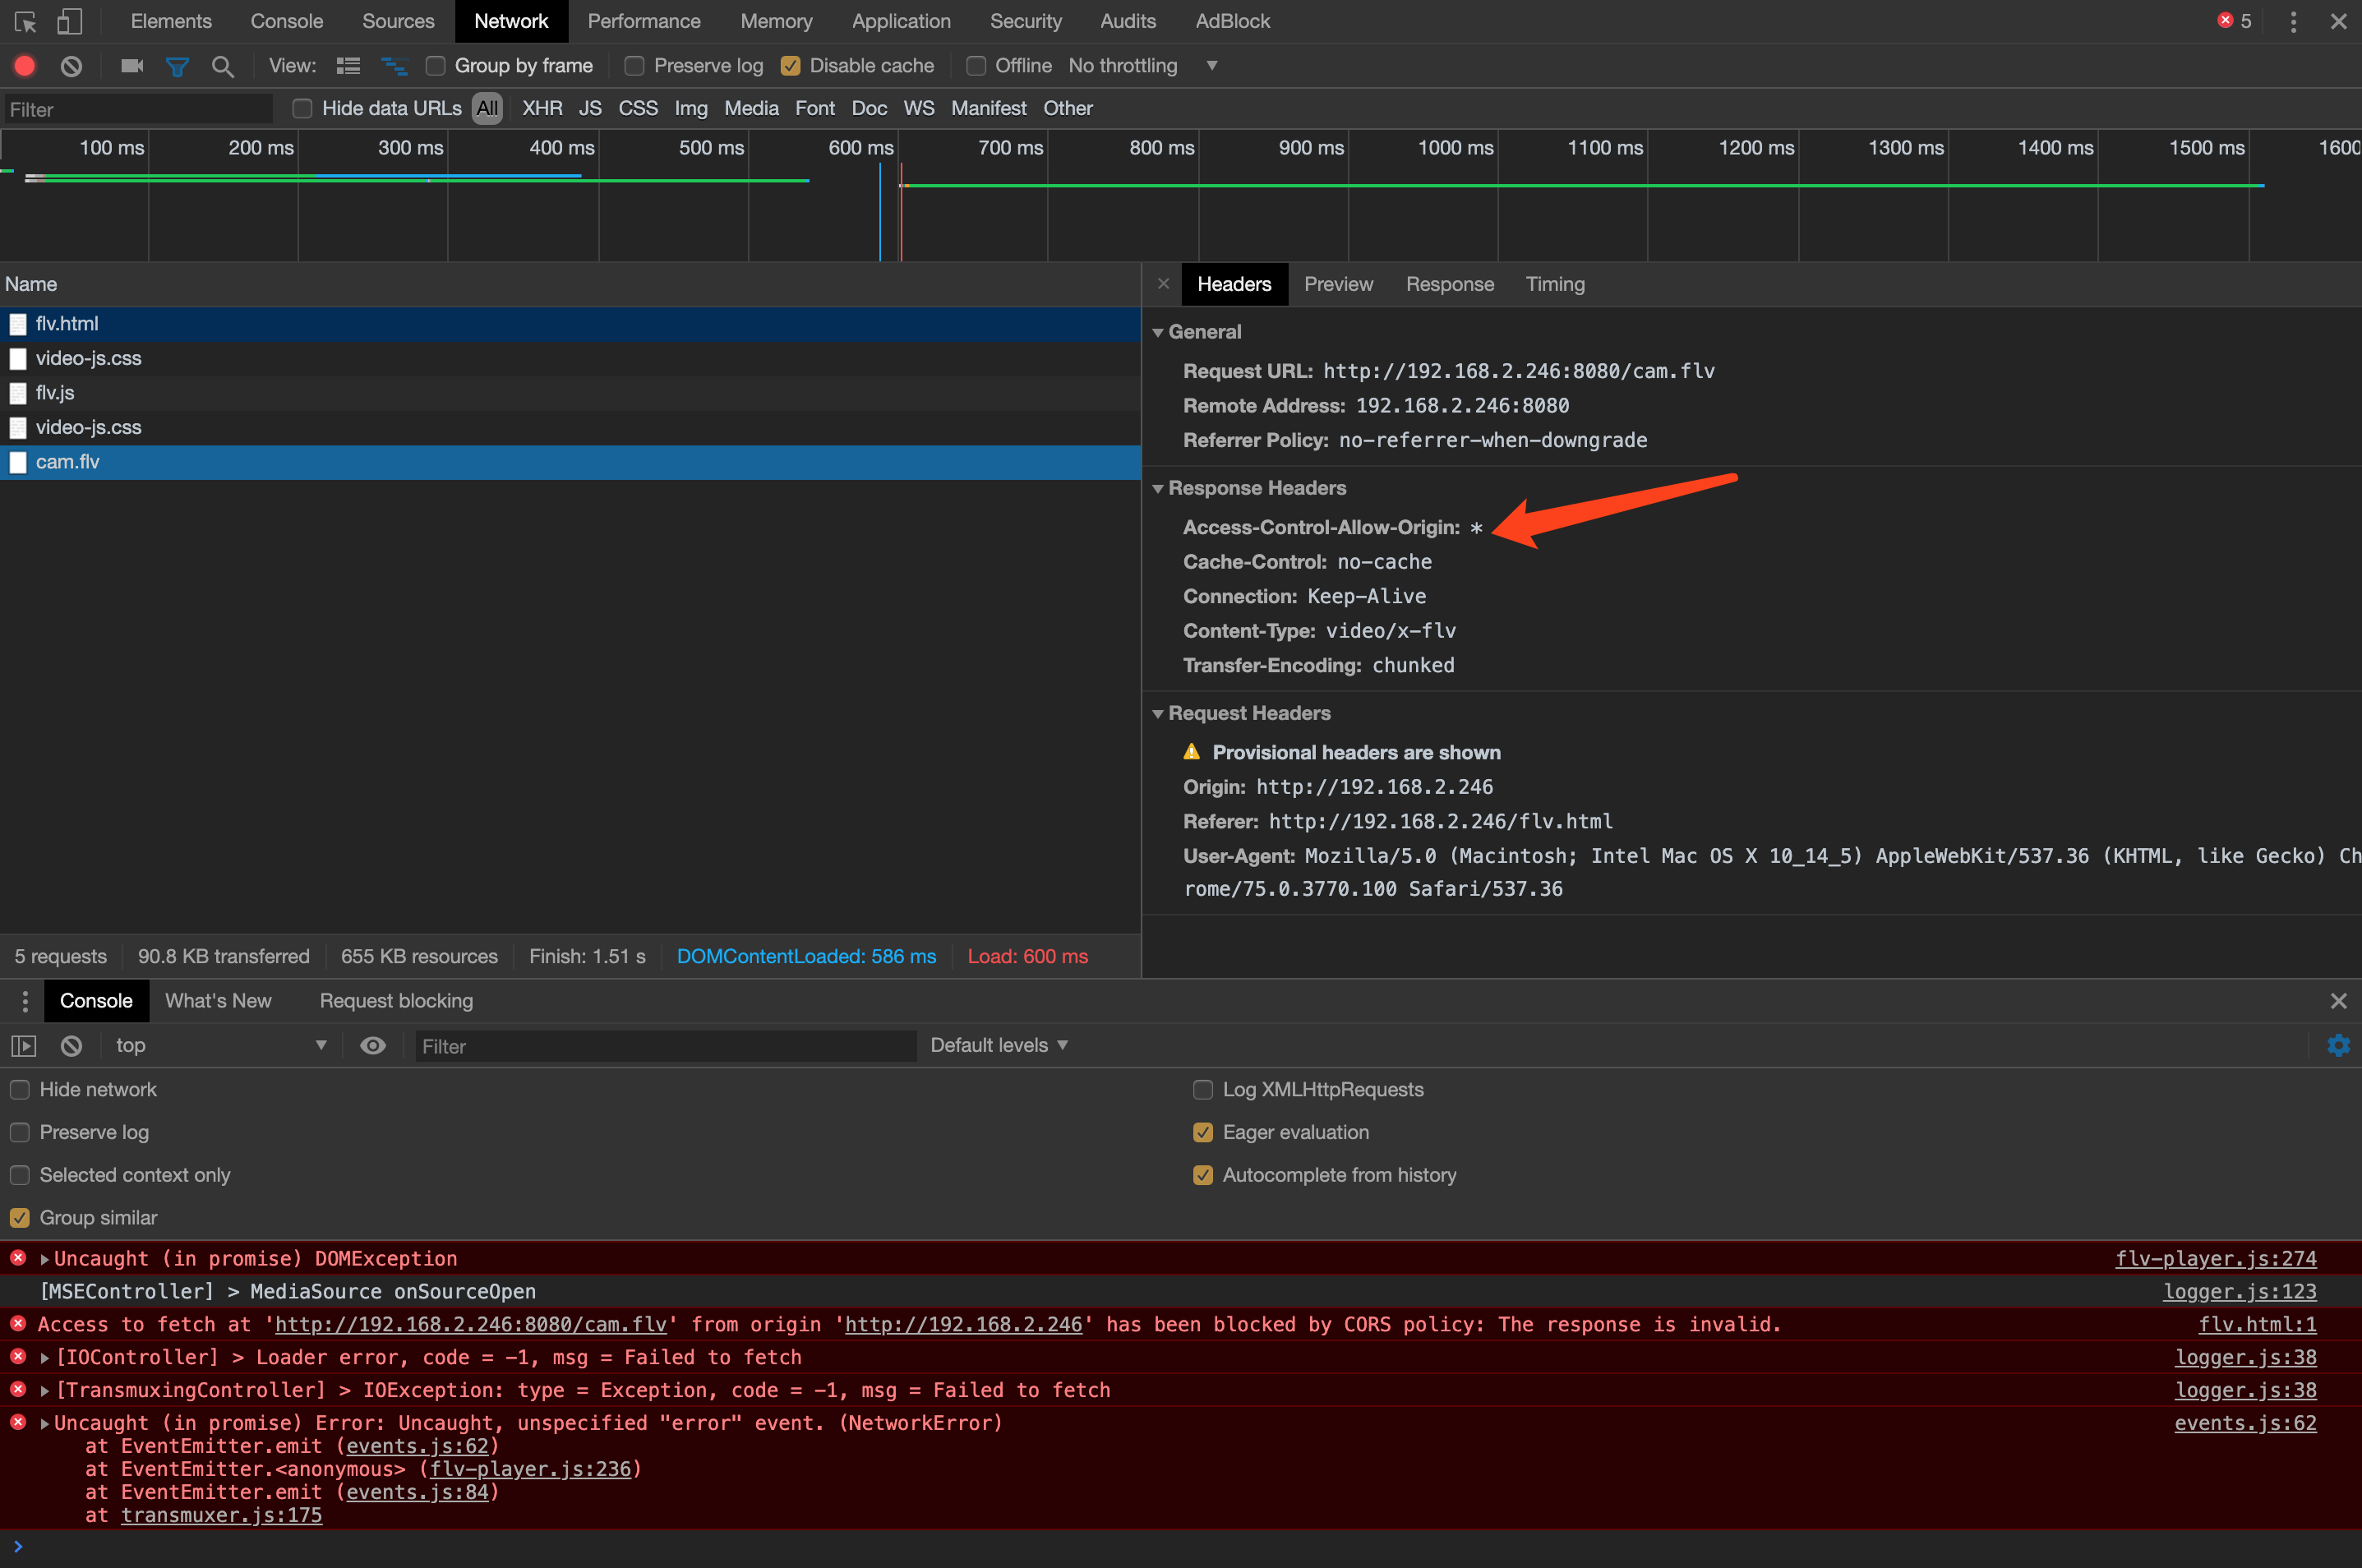Uncheck the Disable cache checkbox
The height and width of the screenshot is (1568, 2362).
(790, 66)
